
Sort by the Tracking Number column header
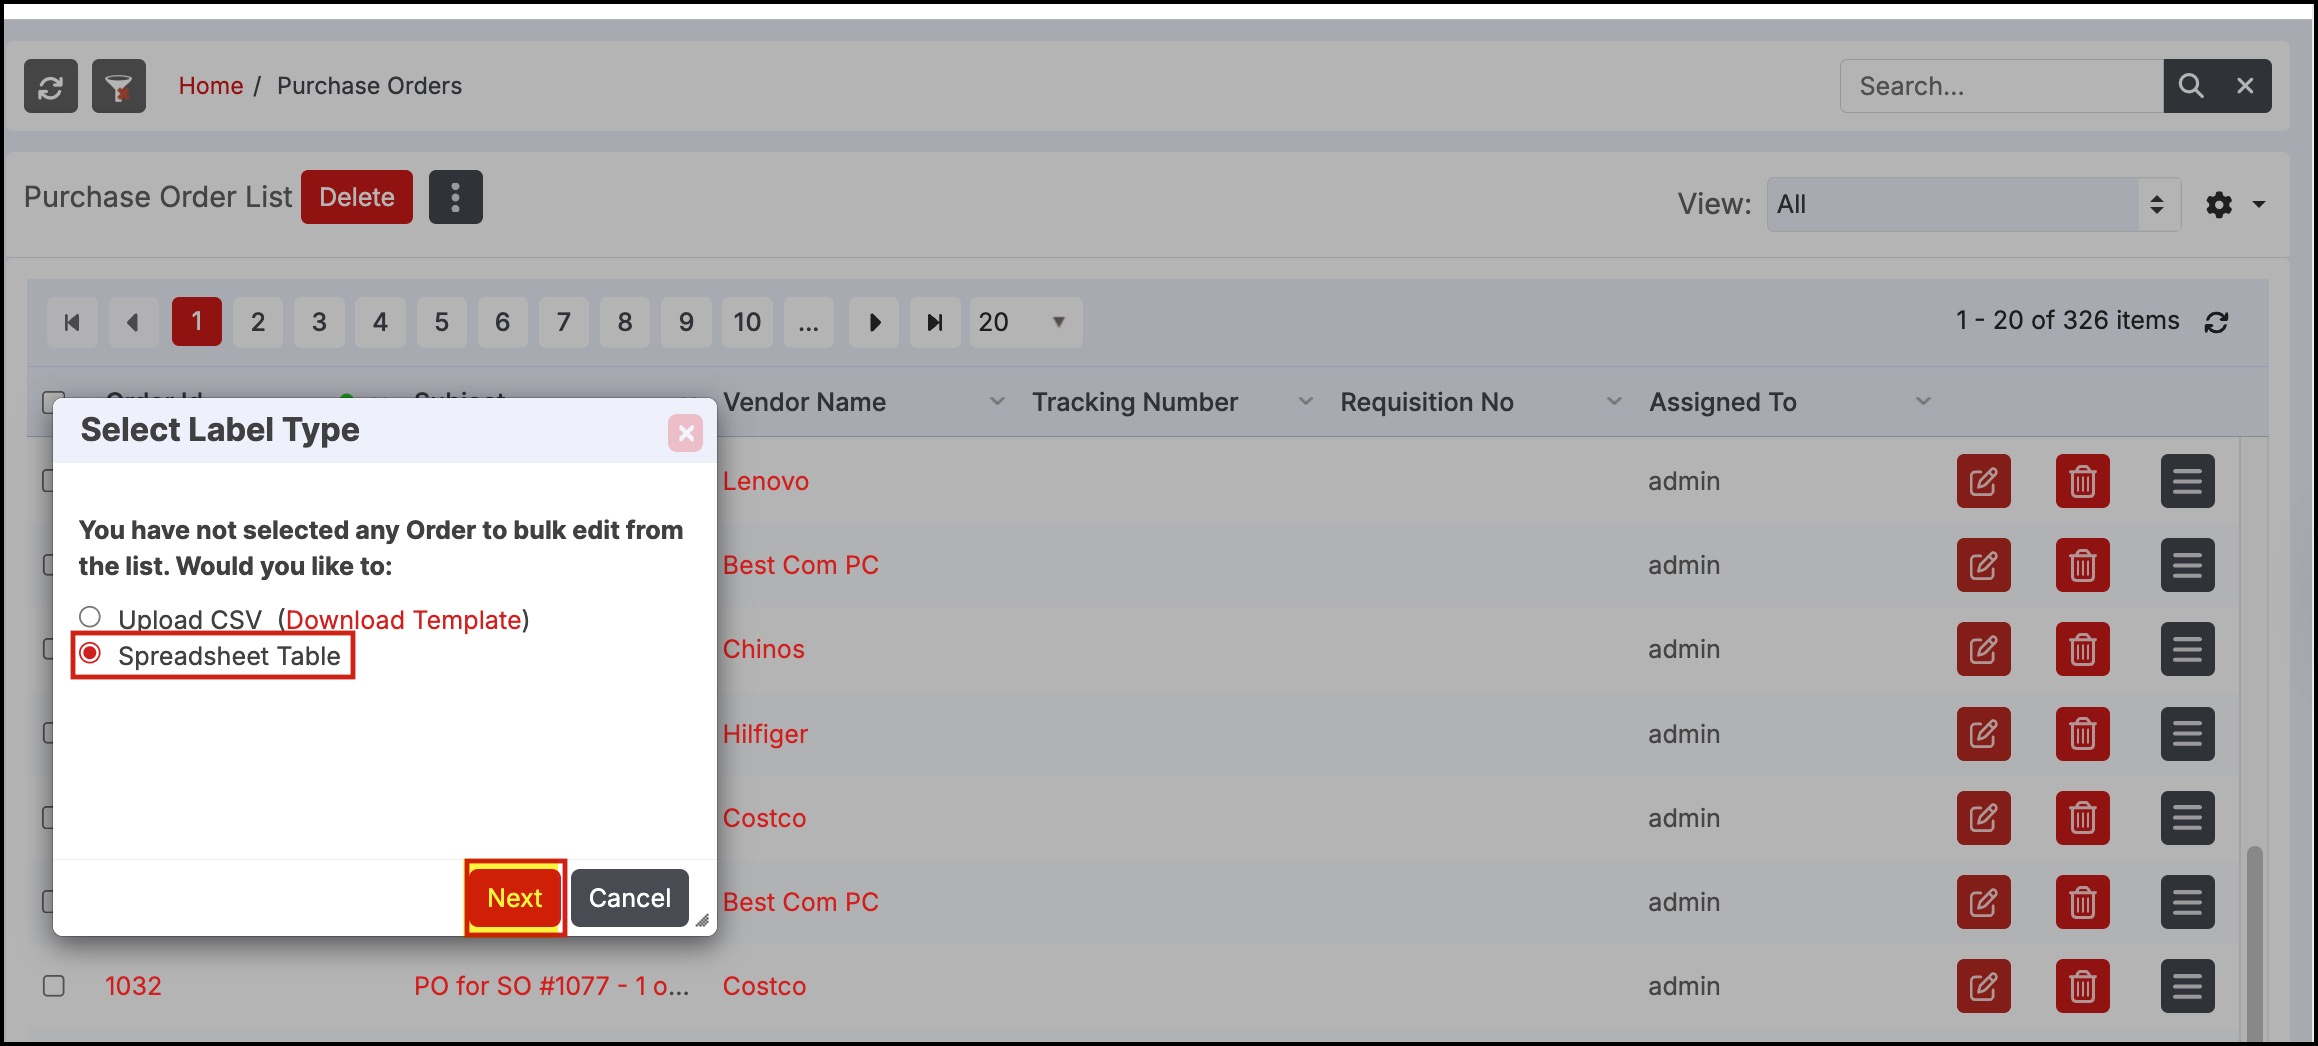point(1135,402)
